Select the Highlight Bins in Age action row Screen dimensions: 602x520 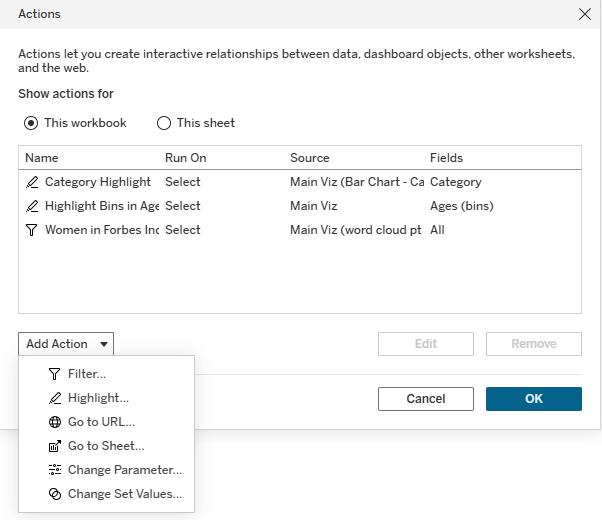(102, 206)
